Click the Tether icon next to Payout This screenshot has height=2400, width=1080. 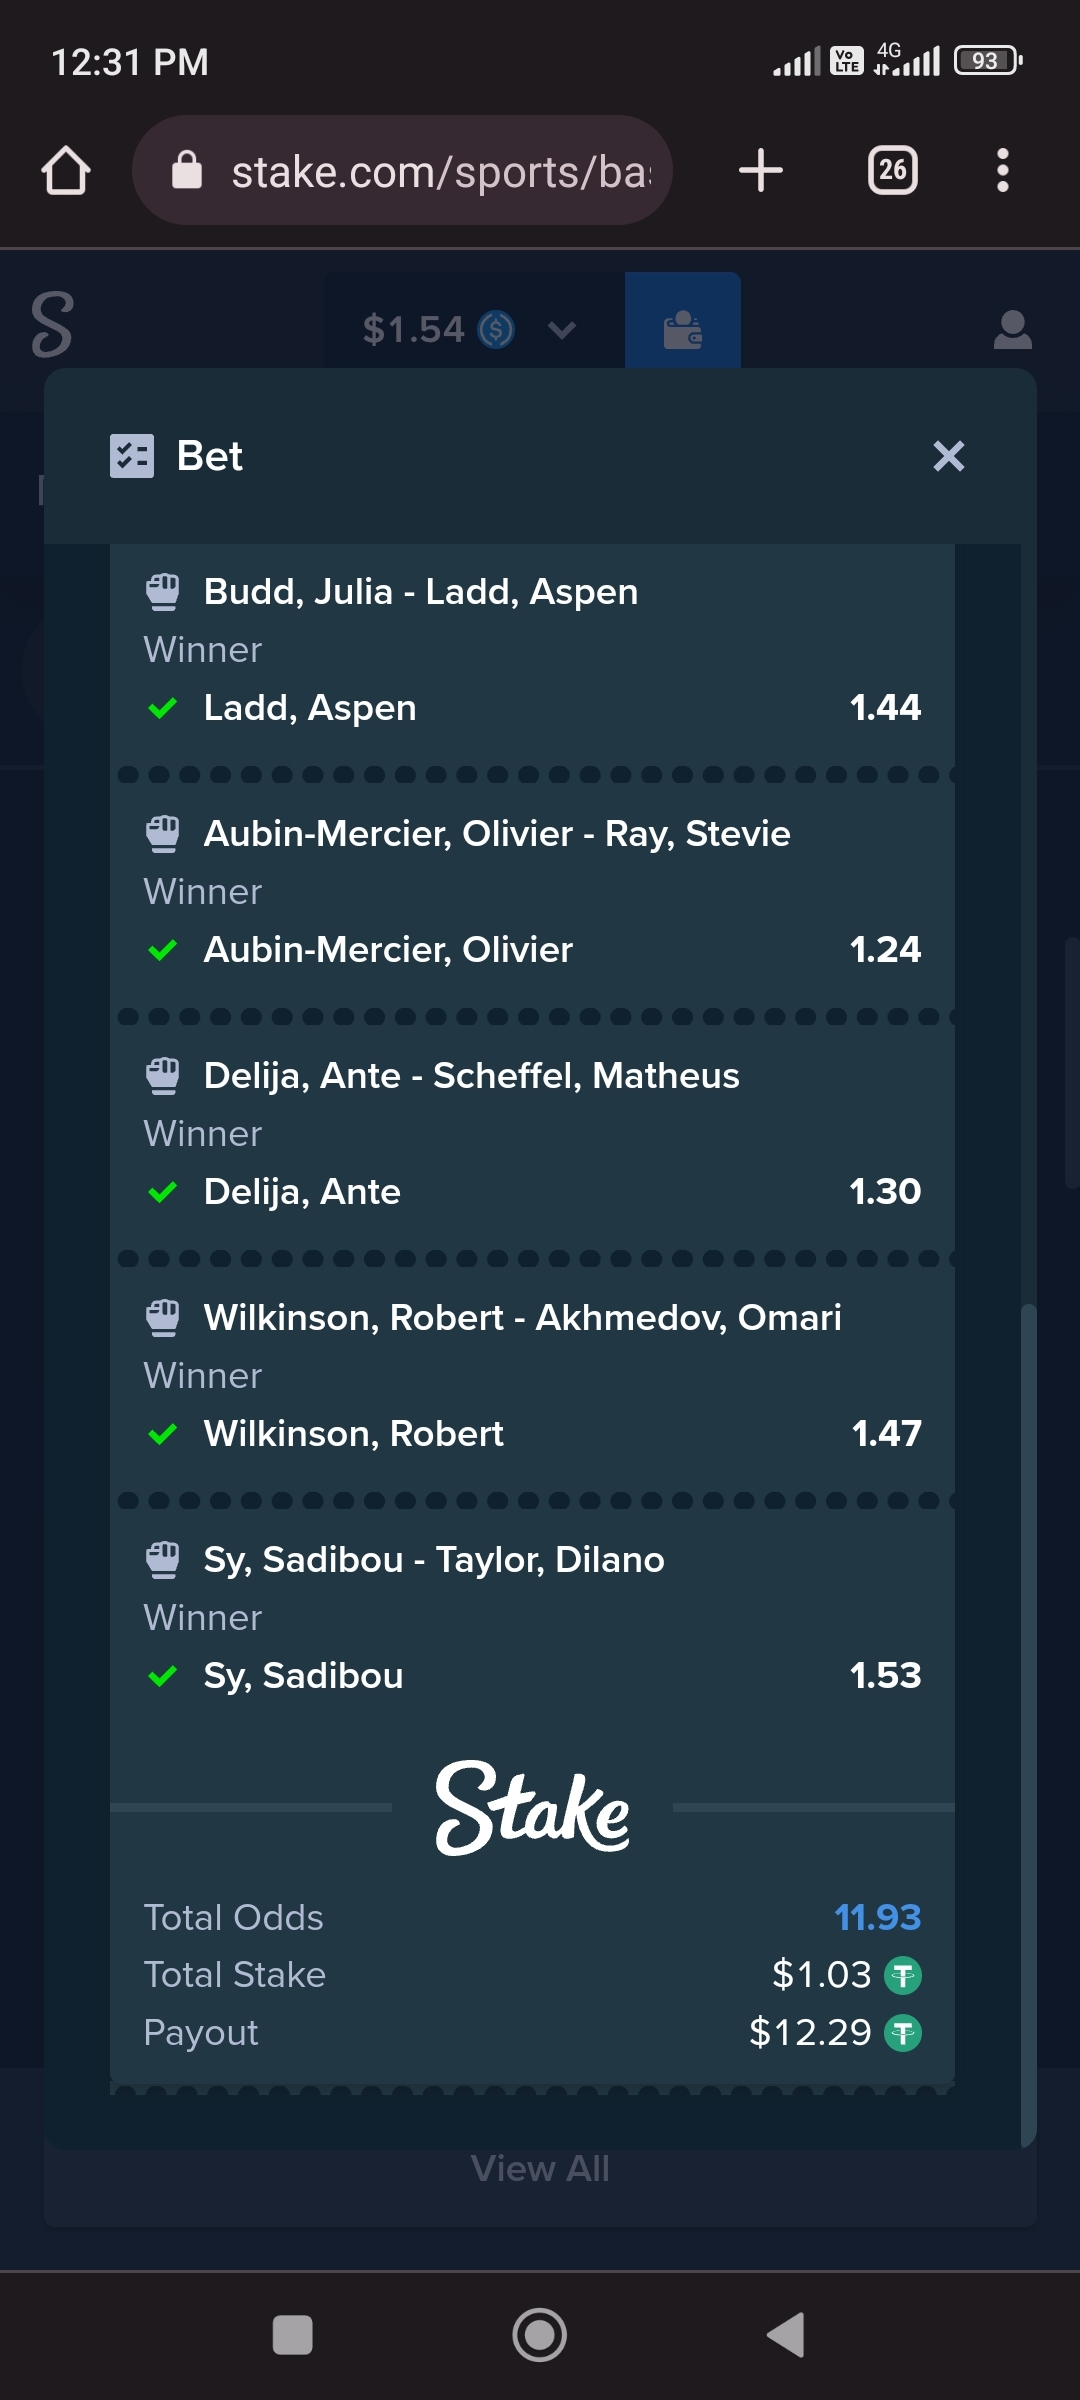click(x=904, y=2033)
